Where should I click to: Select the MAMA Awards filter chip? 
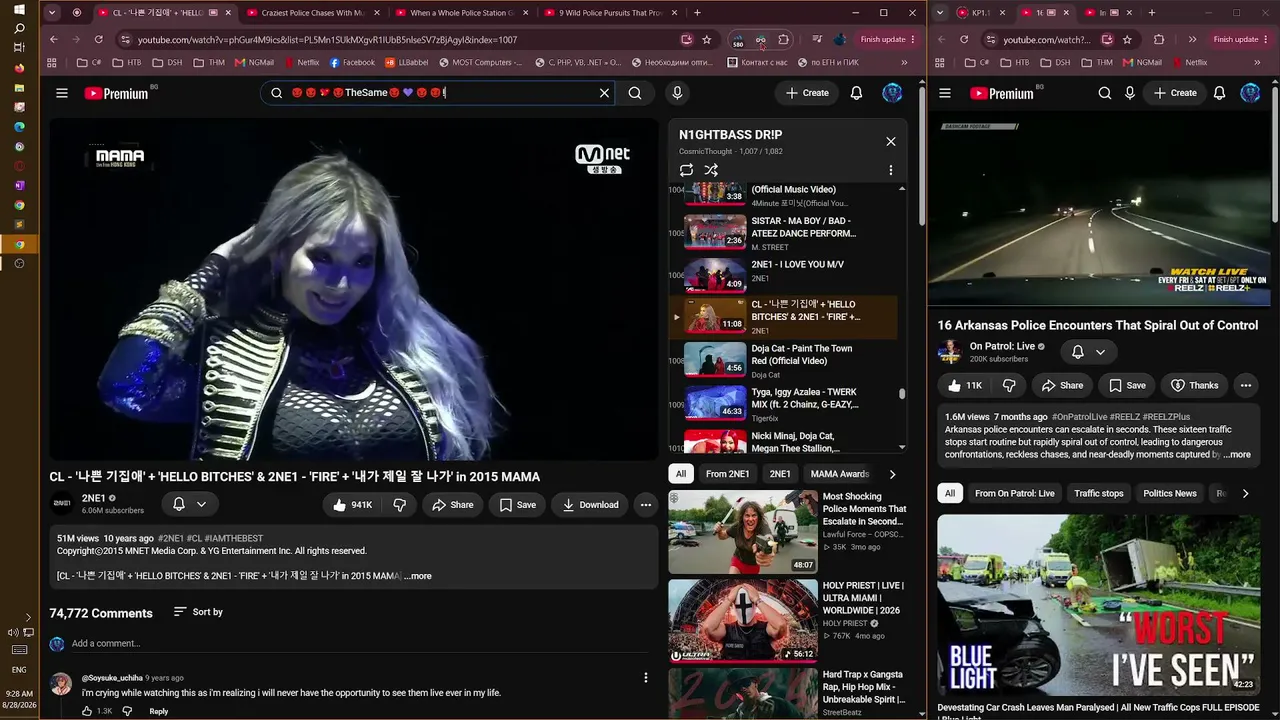840,474
